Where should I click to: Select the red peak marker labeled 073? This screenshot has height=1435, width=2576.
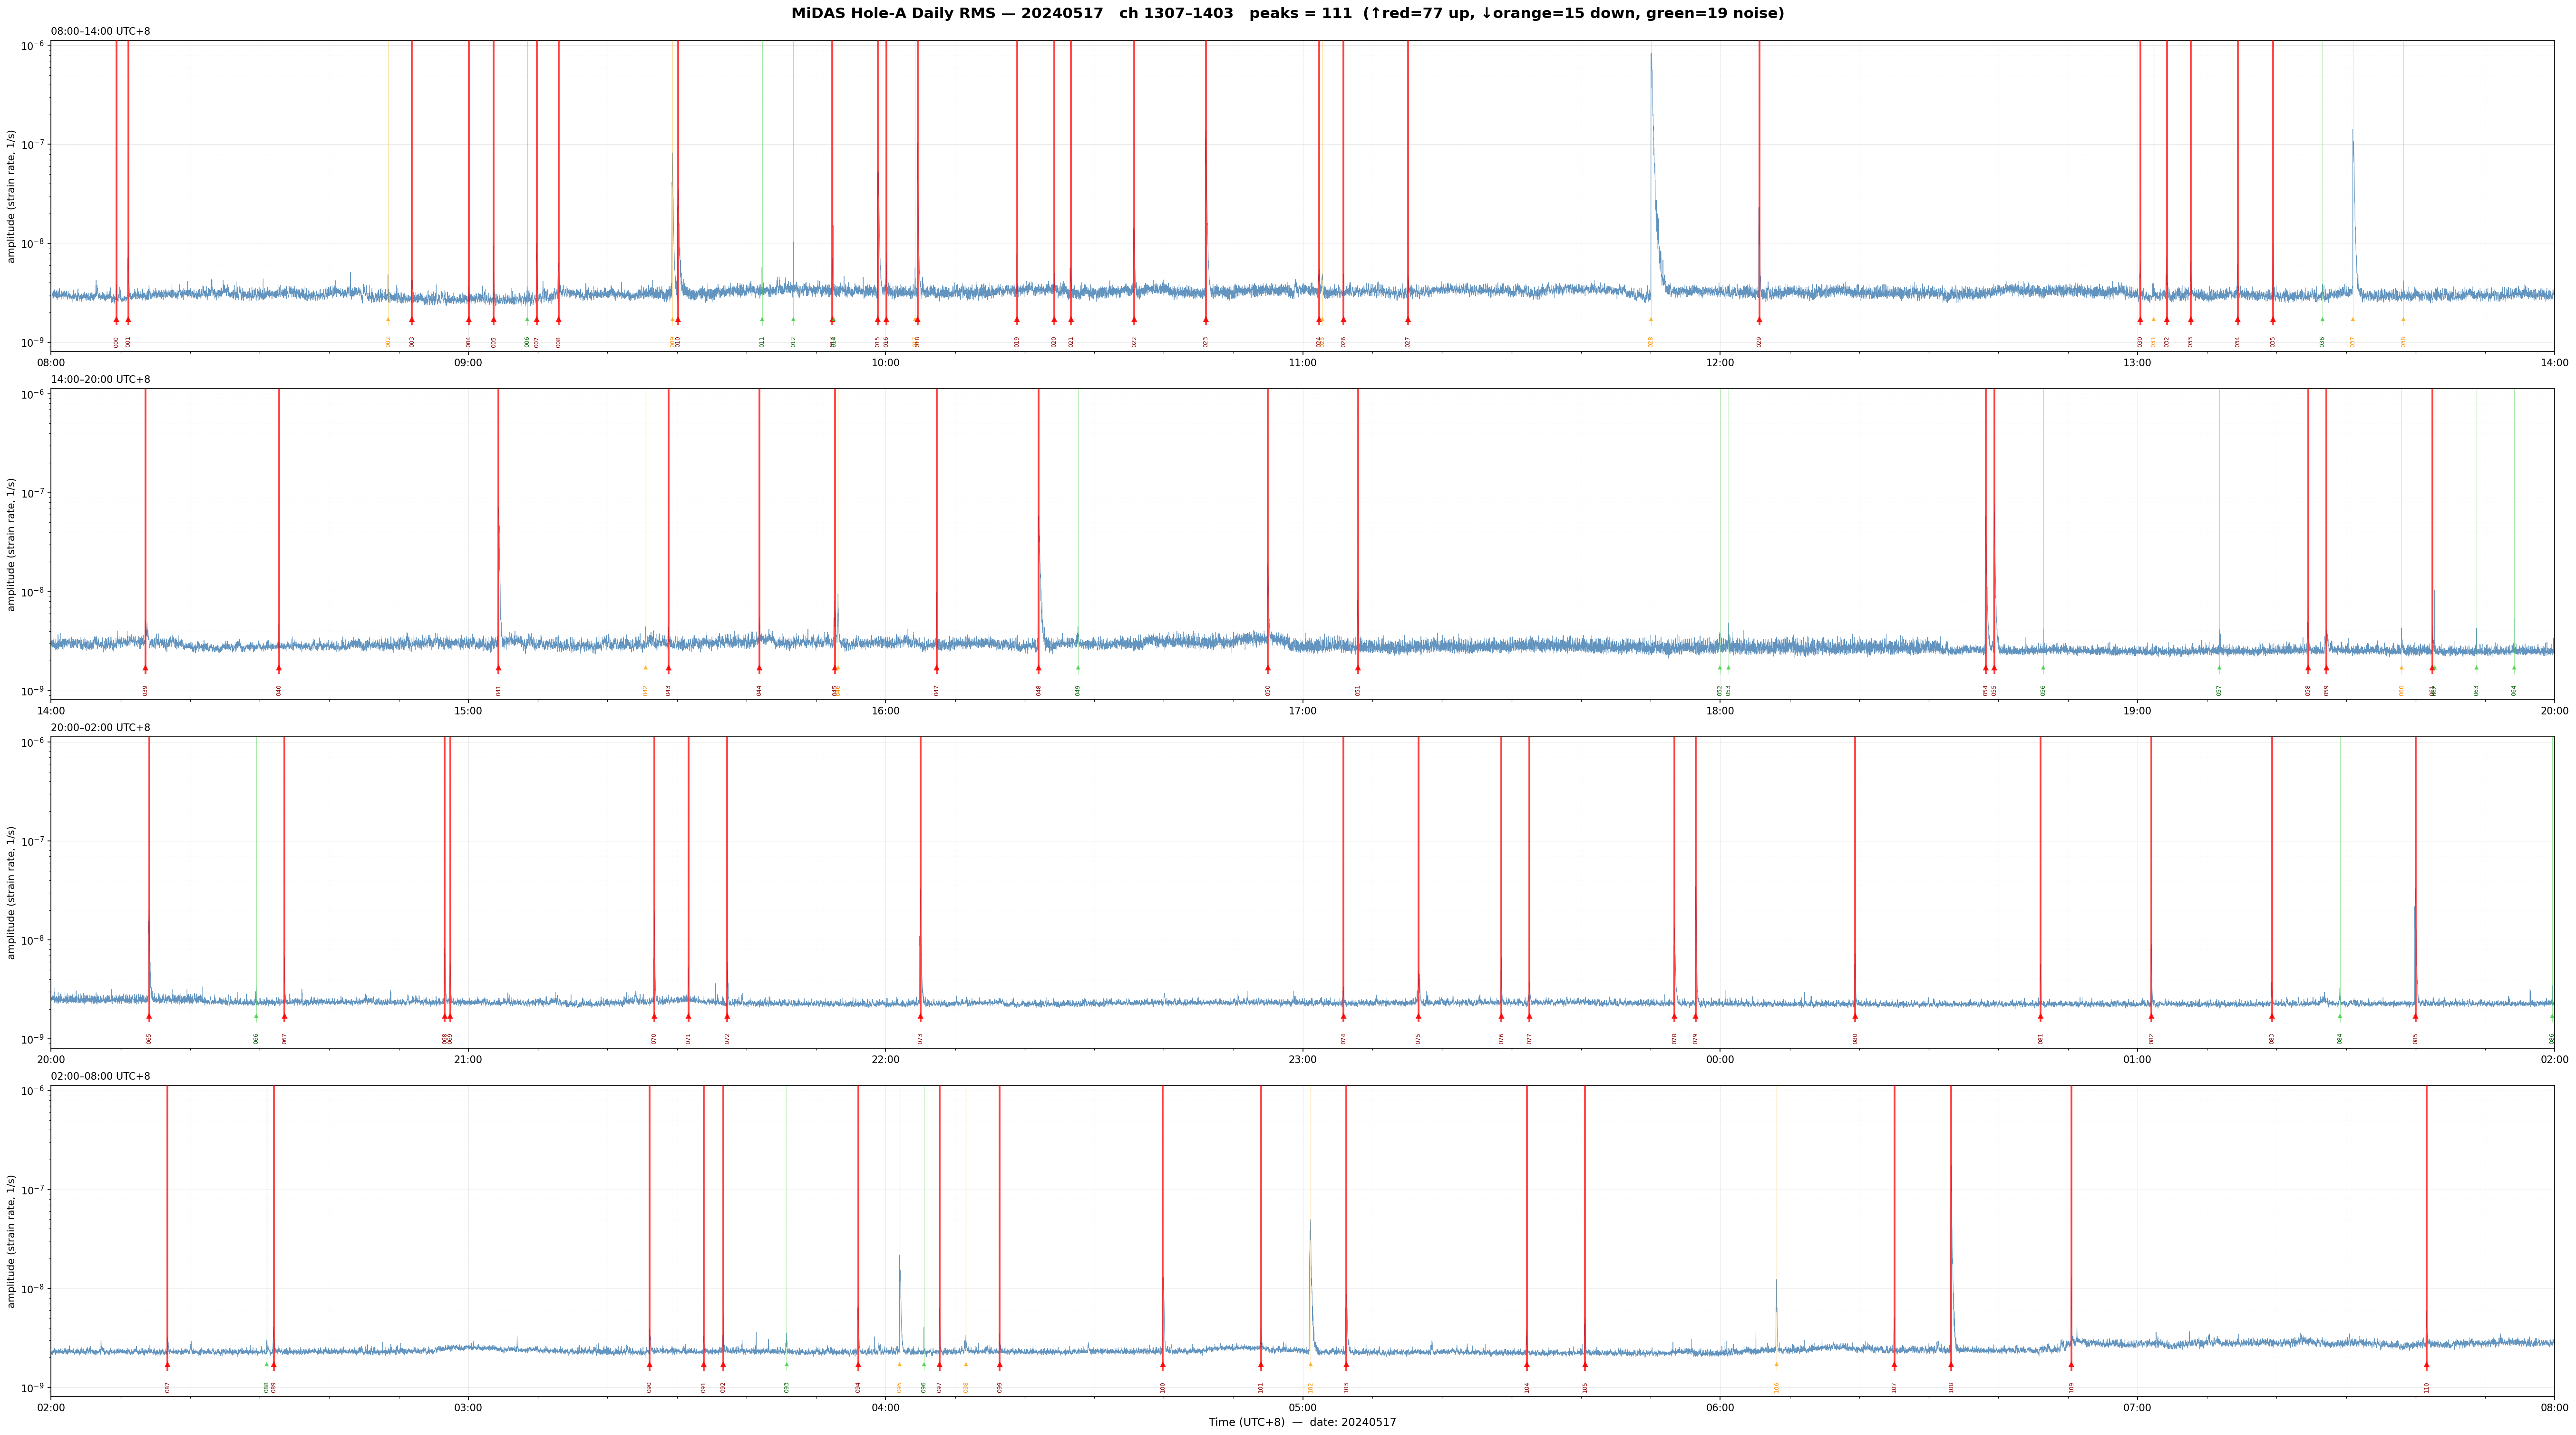[x=921, y=1017]
